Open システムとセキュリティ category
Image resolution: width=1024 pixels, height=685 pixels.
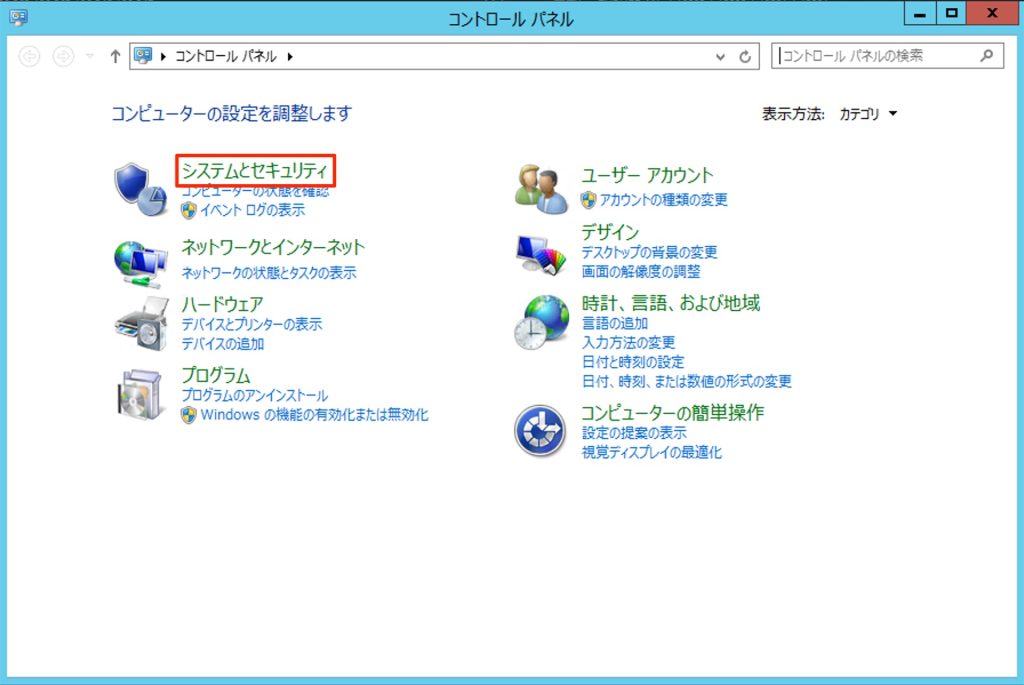255,170
